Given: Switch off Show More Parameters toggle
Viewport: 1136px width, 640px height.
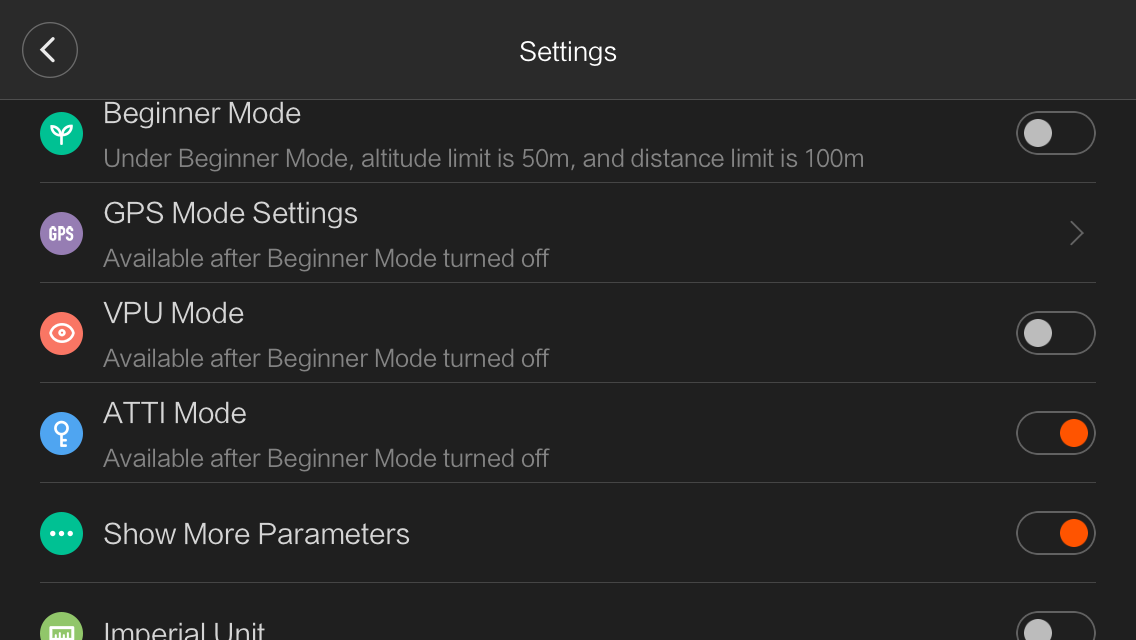Looking at the screenshot, I should 1056,533.
